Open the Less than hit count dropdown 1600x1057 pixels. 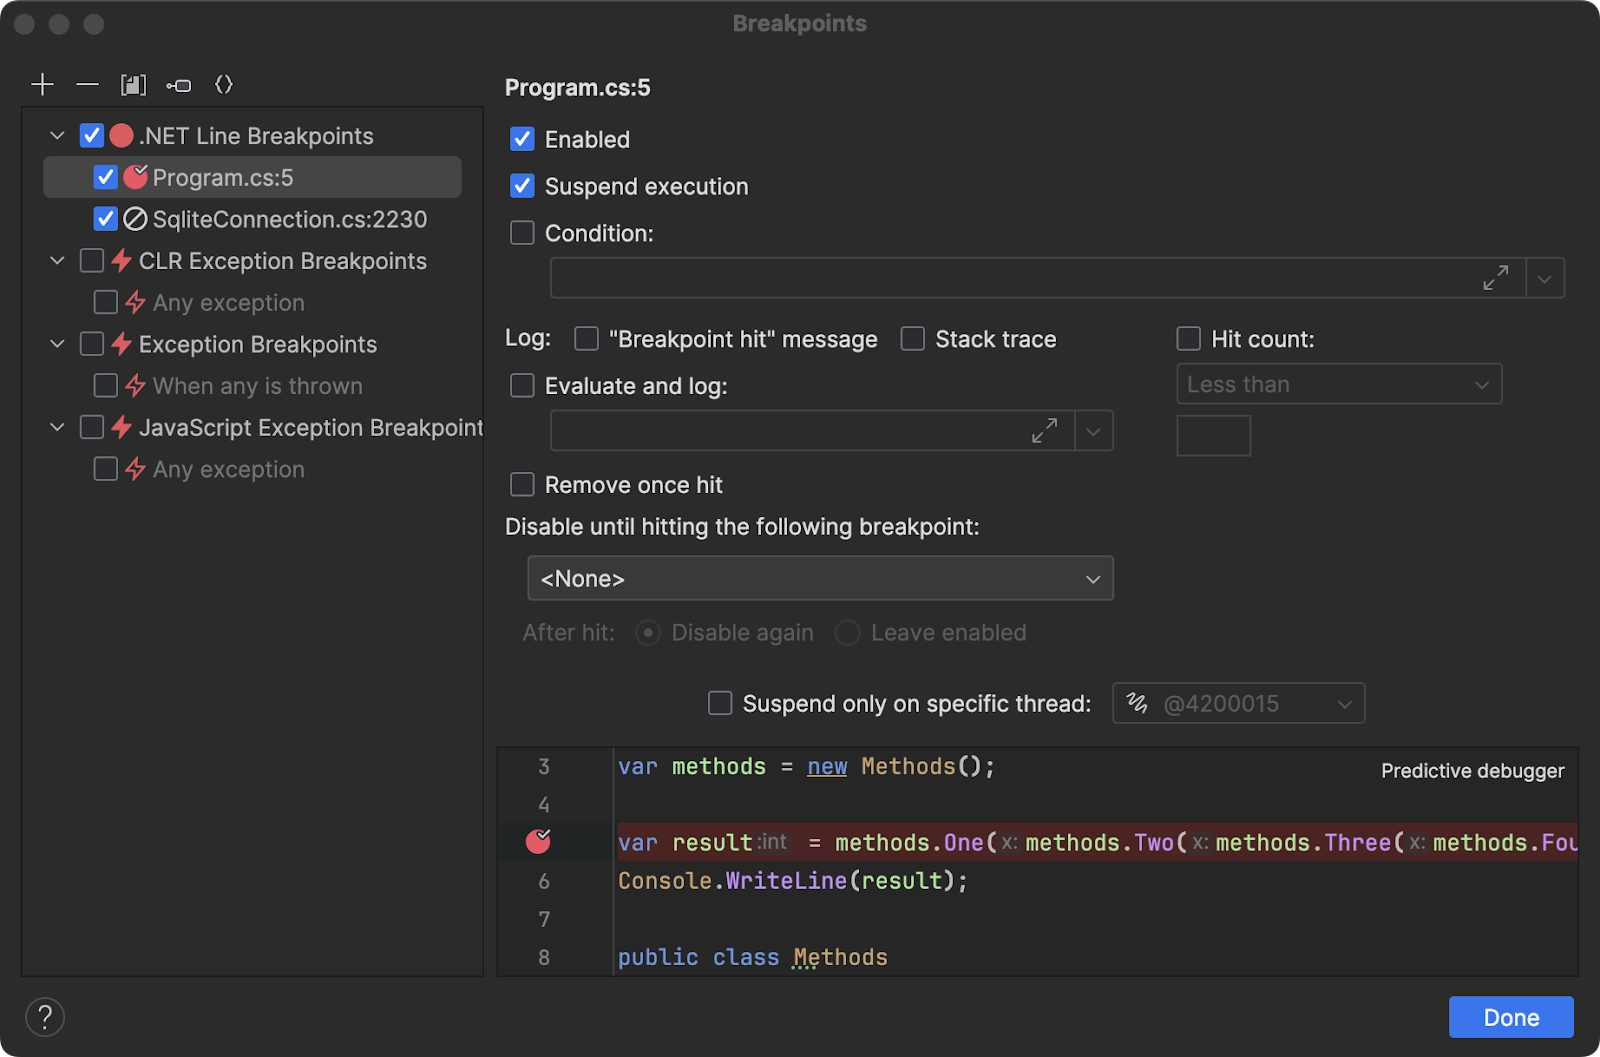click(x=1338, y=384)
